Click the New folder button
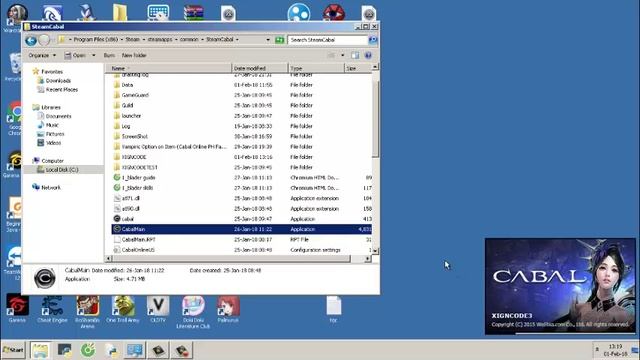 pos(134,55)
